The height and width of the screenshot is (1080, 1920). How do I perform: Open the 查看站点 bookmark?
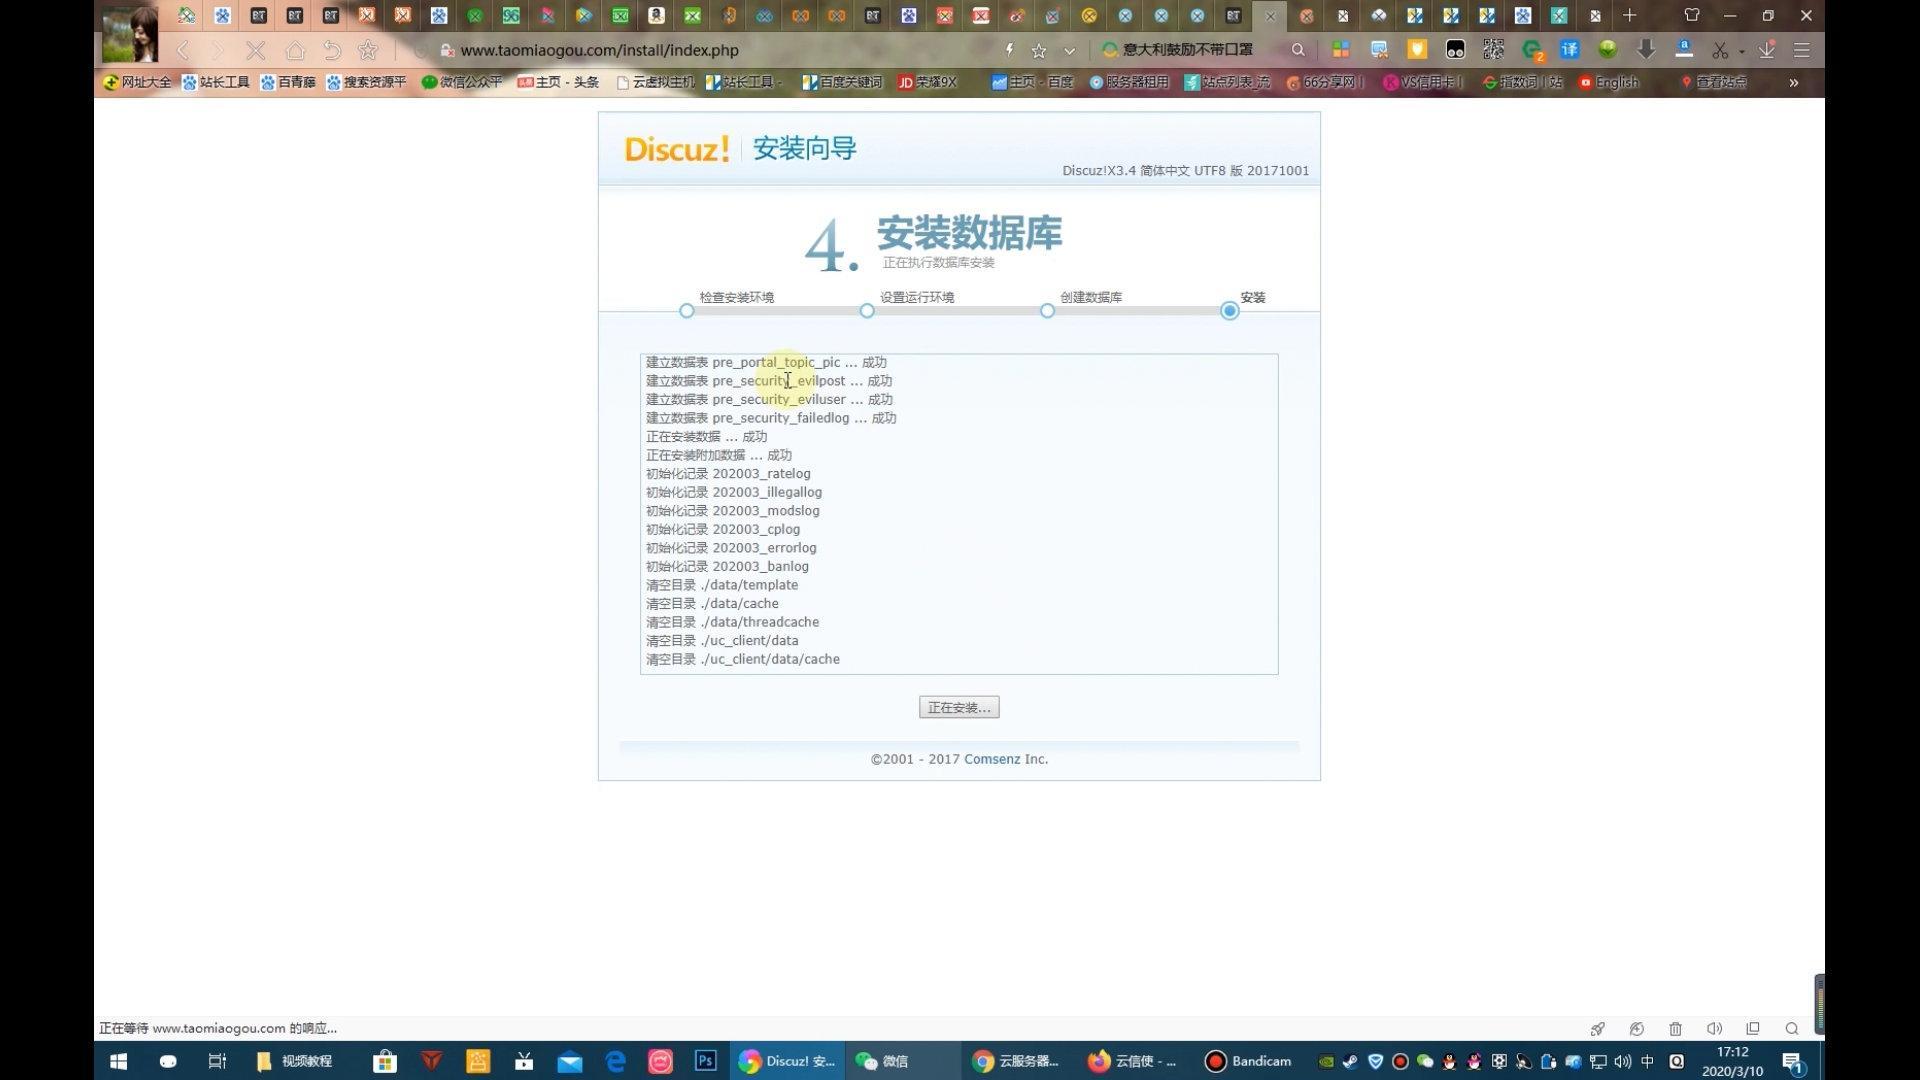click(x=1714, y=82)
